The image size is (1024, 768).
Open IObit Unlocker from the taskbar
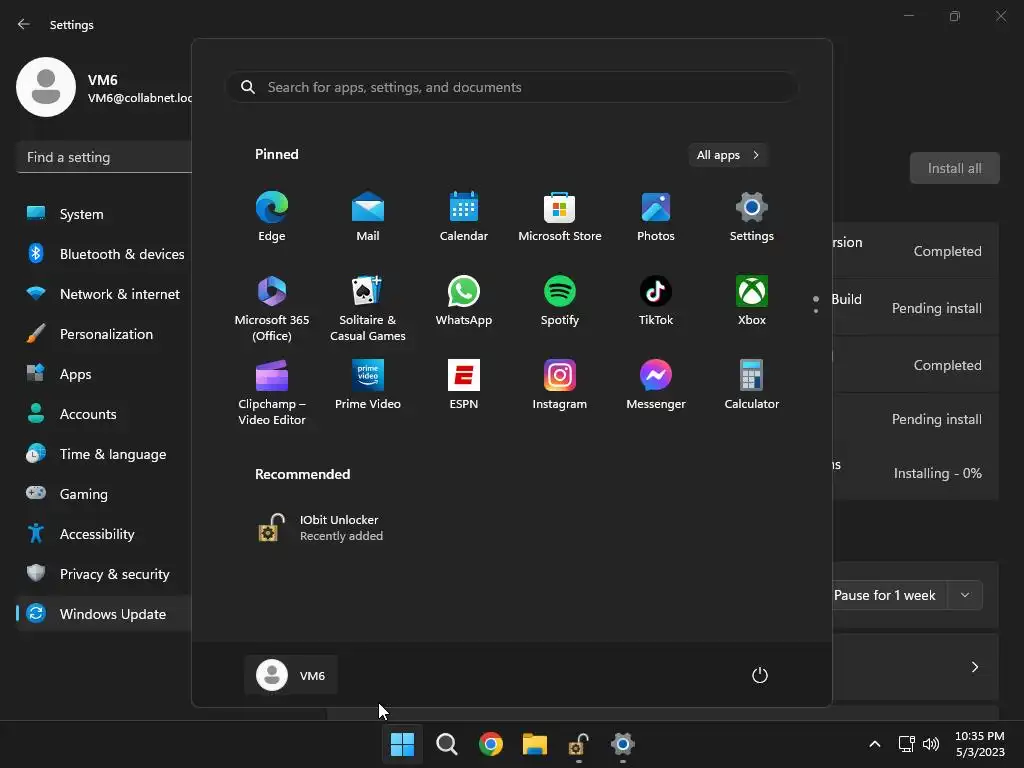[579, 744]
